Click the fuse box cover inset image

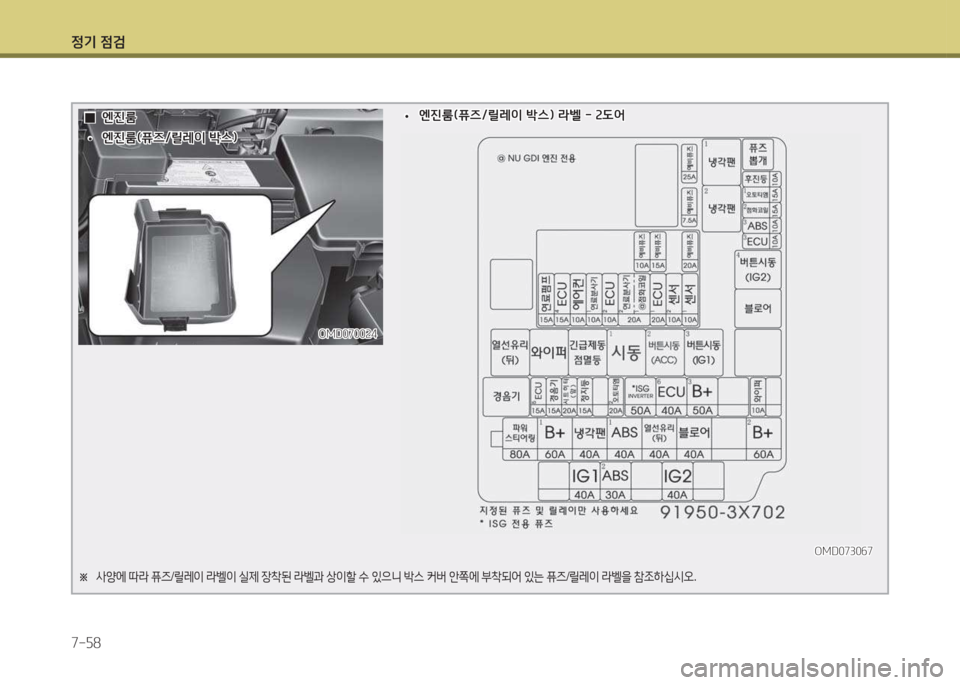click(x=180, y=265)
